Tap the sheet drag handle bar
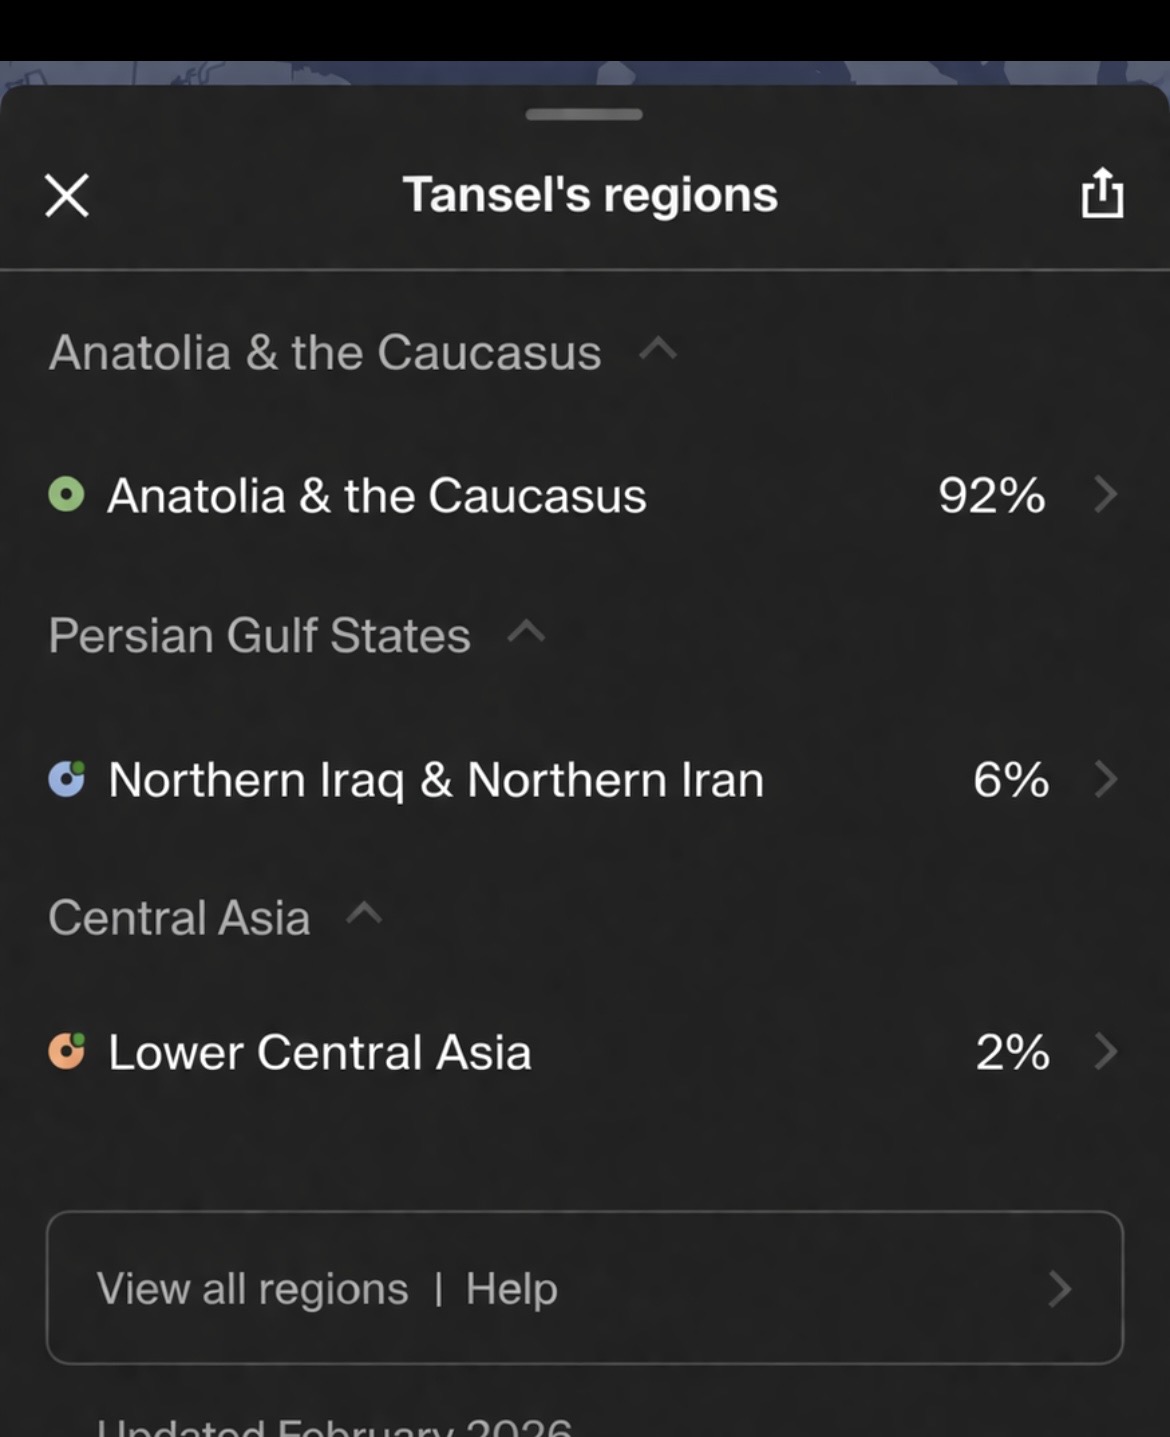Viewport: 1170px width, 1437px height. coord(584,114)
